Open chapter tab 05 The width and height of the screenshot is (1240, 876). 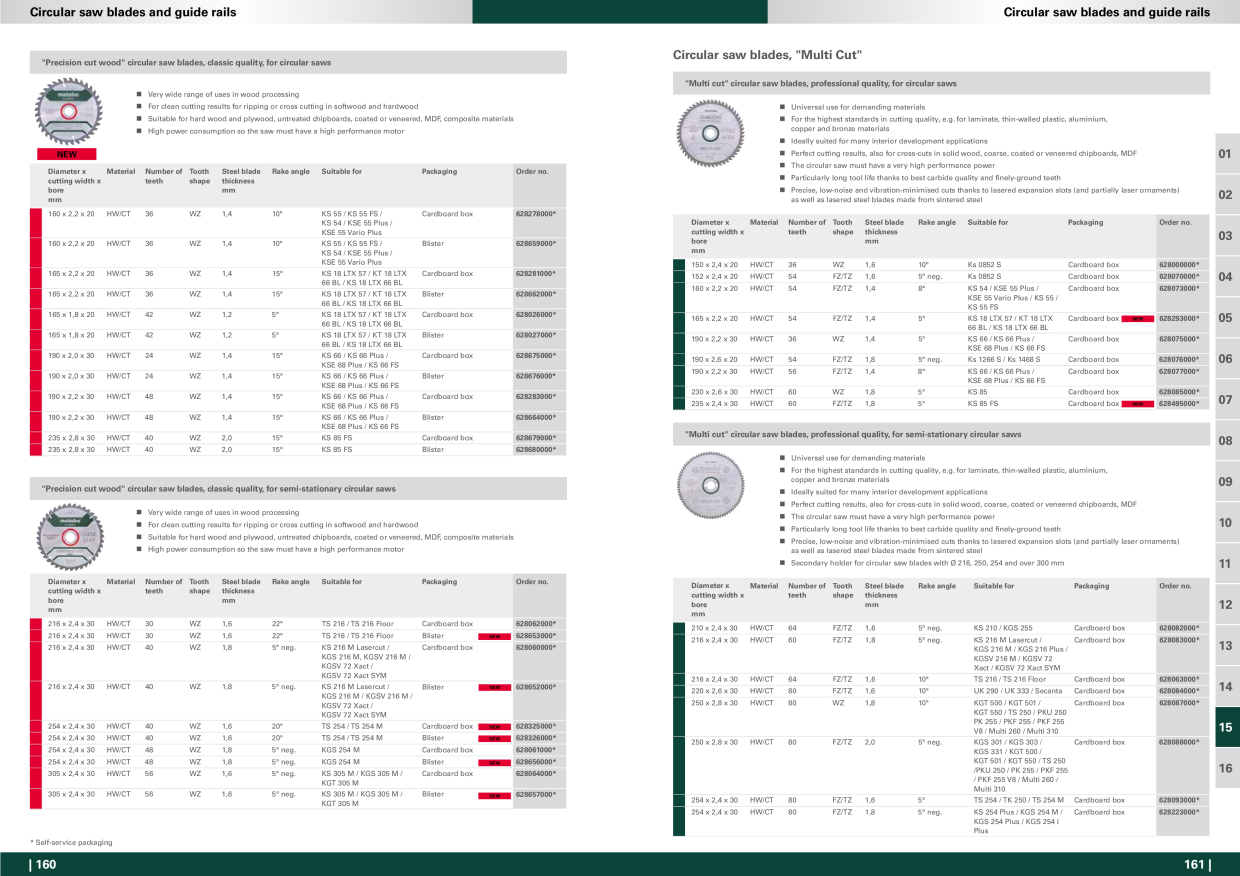pos(1226,318)
